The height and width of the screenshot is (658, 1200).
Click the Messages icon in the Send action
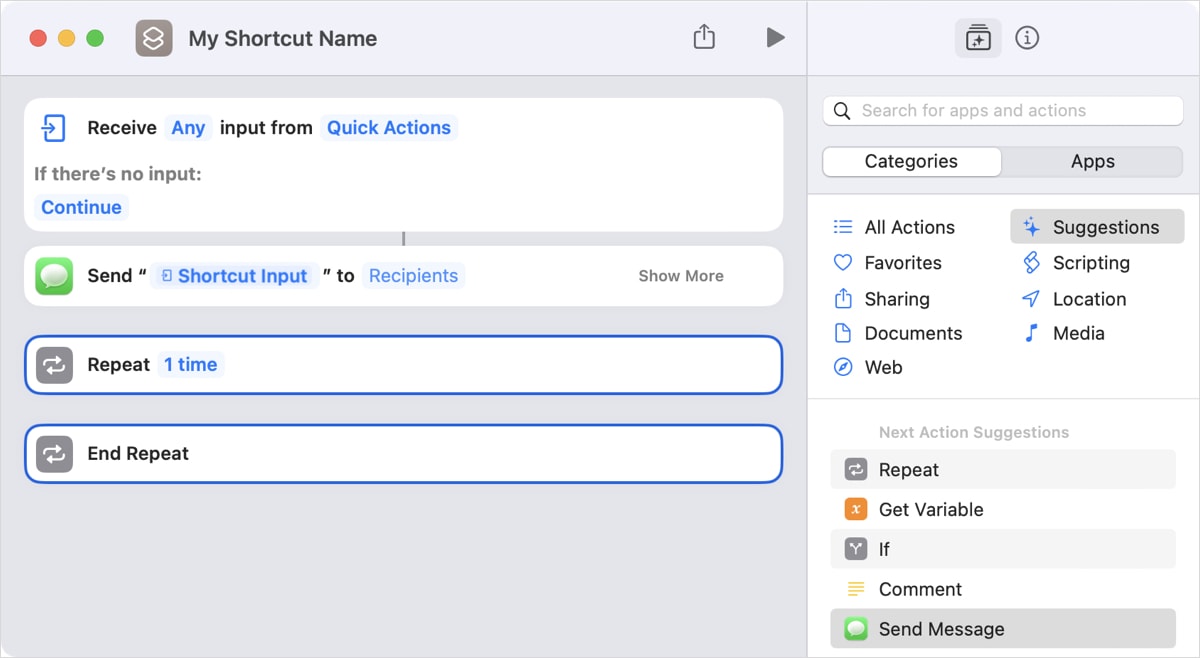[54, 275]
